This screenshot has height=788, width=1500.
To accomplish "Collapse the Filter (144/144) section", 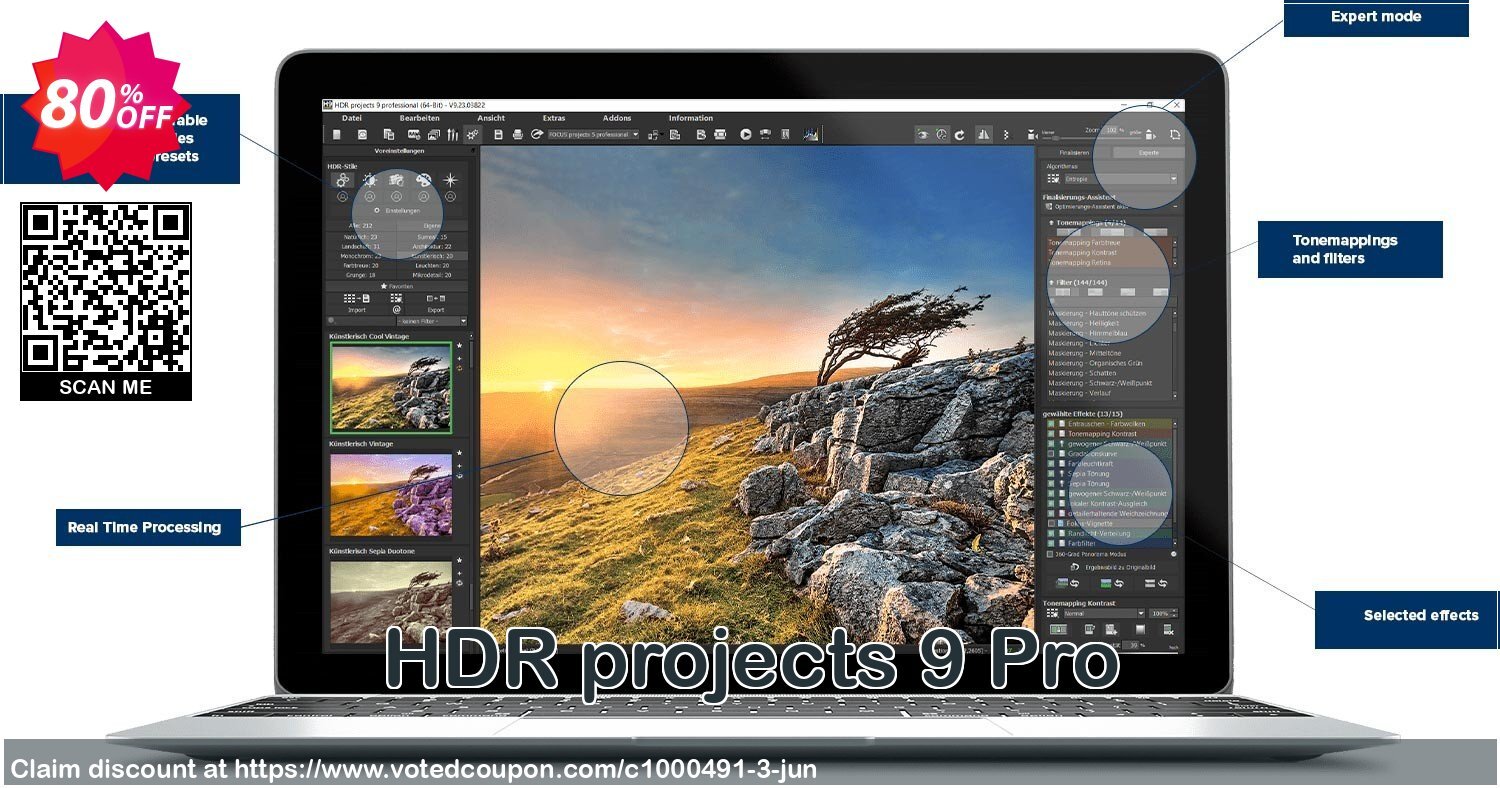I will click(x=1051, y=283).
